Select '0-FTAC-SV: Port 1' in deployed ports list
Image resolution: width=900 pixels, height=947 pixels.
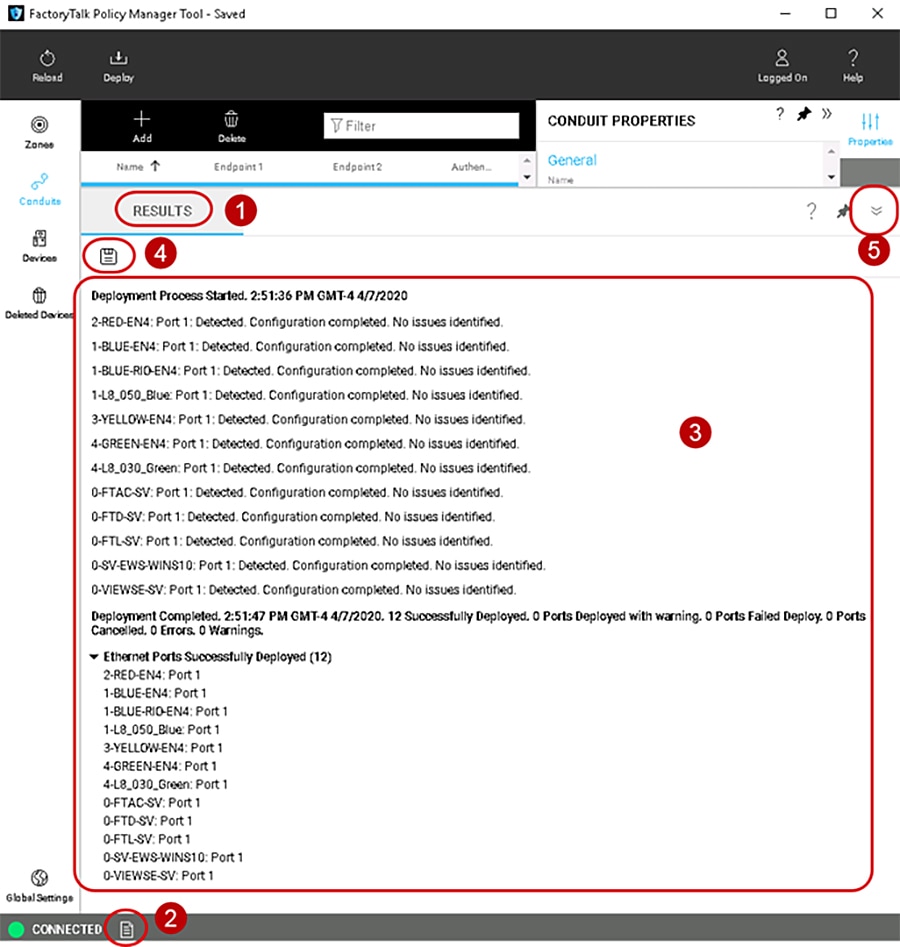(x=152, y=803)
